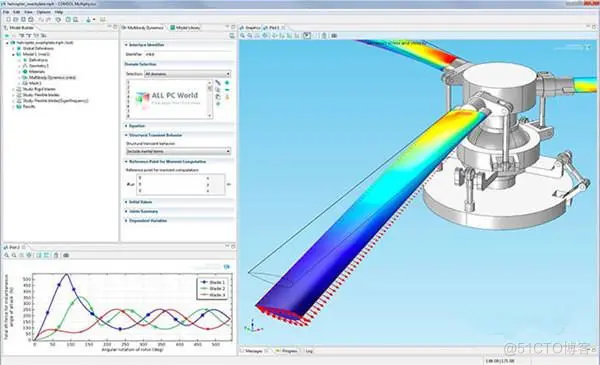Open the Selection All domains dropdown
The image size is (600, 365).
(188, 74)
